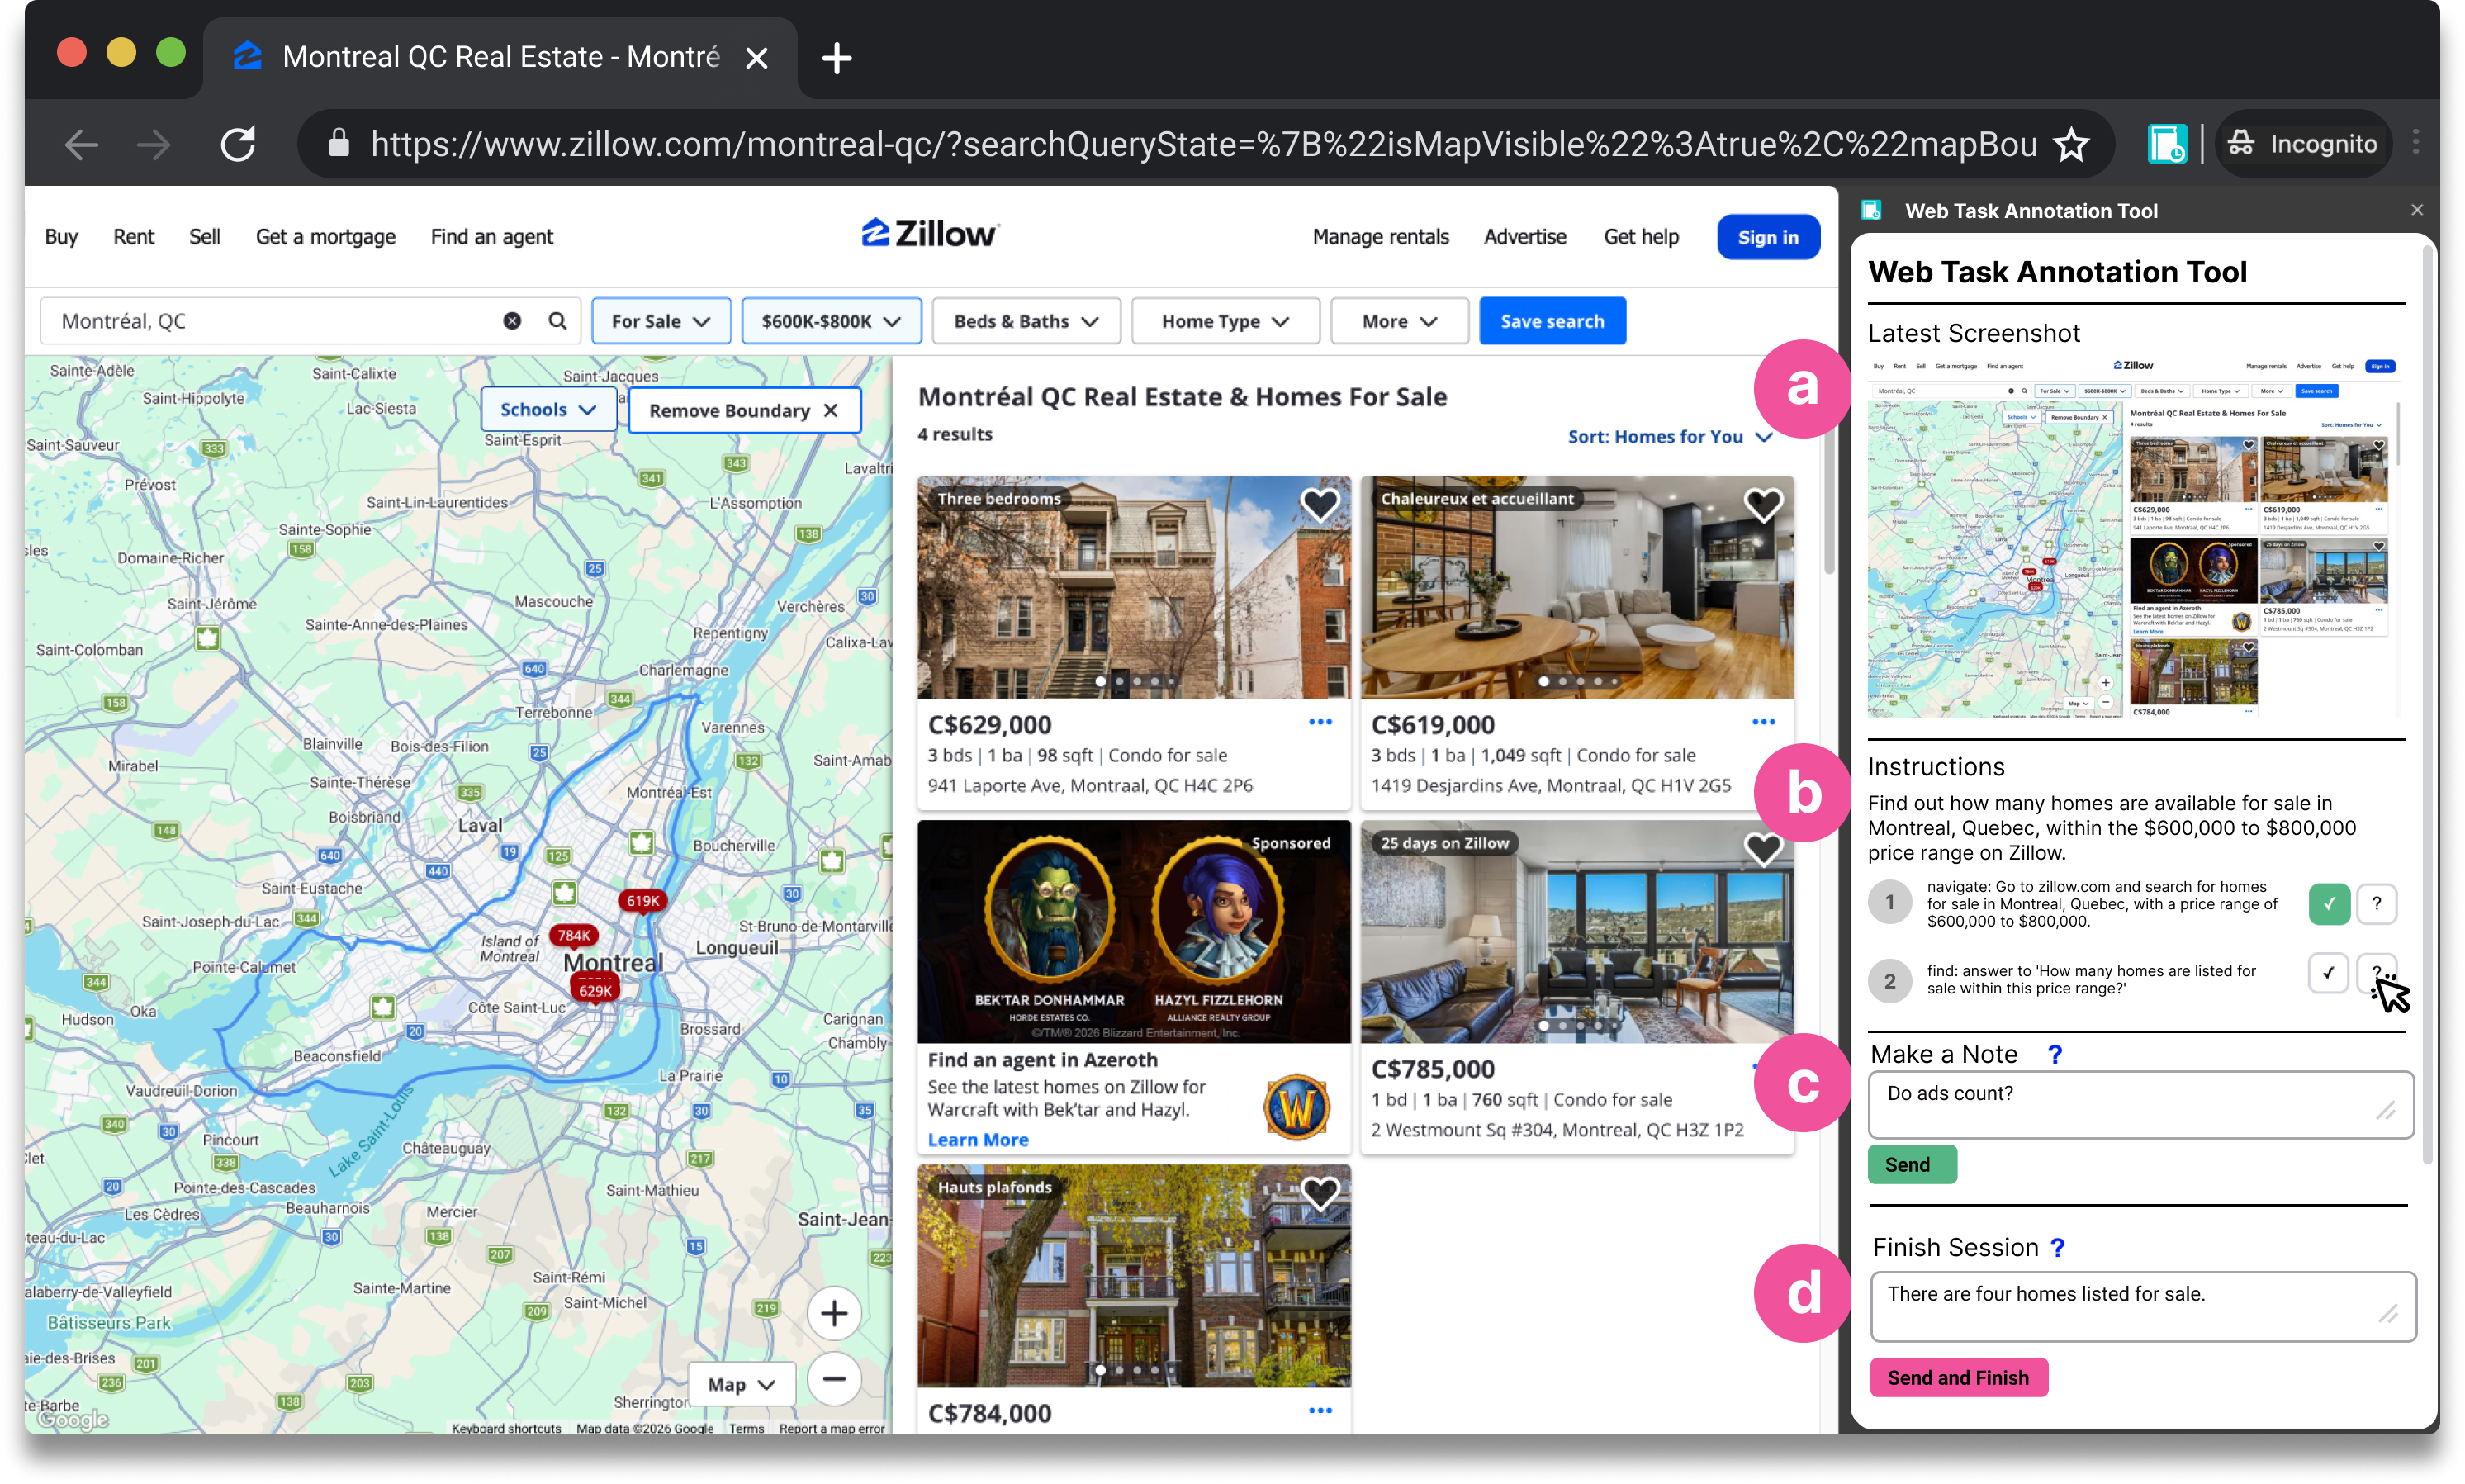Open more options for C$619,000 listing
Viewport: 2465px width, 1484px height.
pyautogui.click(x=1763, y=722)
